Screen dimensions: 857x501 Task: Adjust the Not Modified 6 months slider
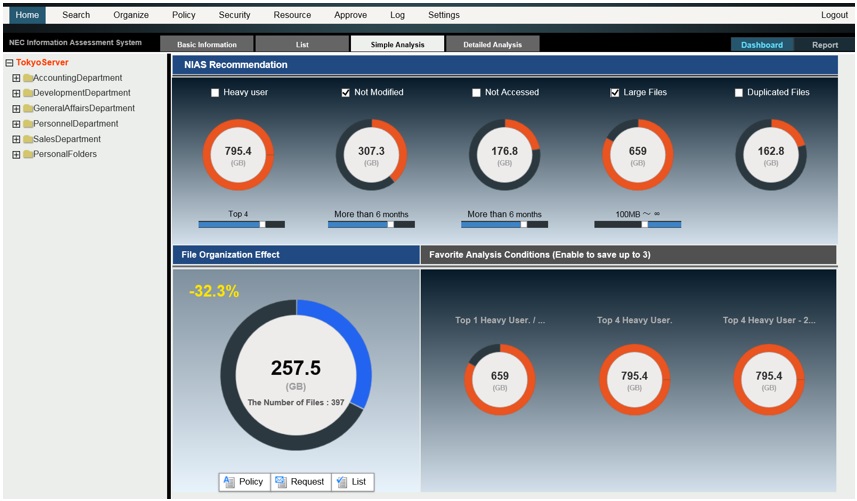[x=371, y=225]
